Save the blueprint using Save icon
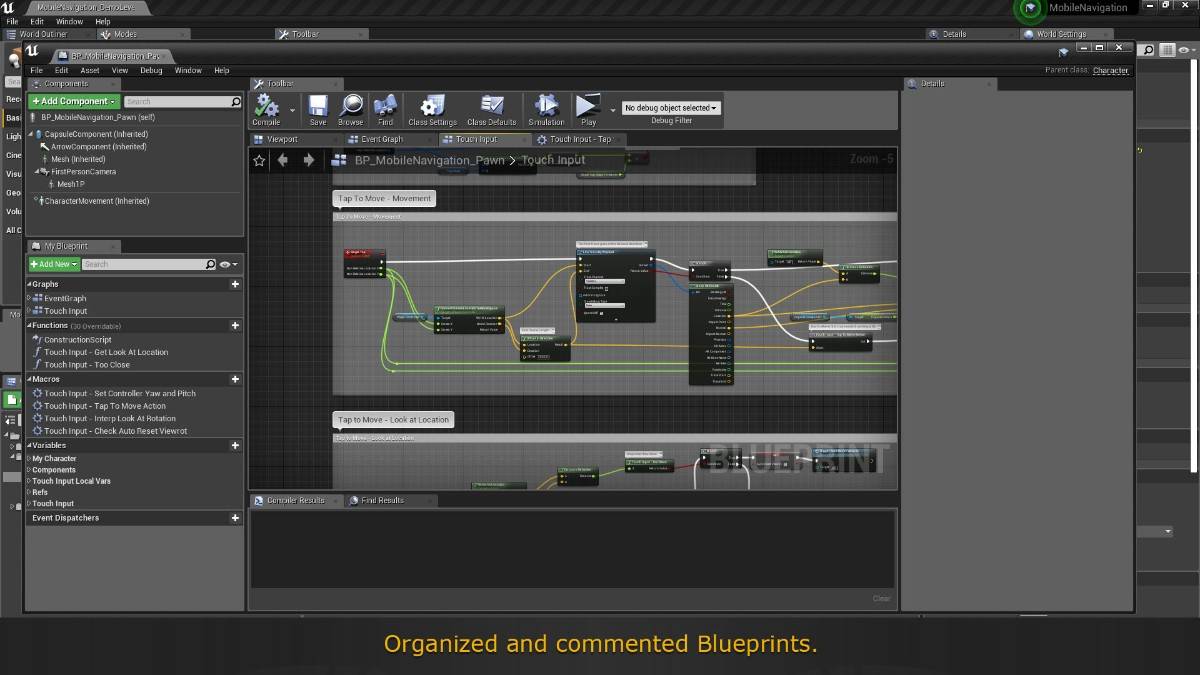This screenshot has height=675, width=1200. pyautogui.click(x=318, y=110)
